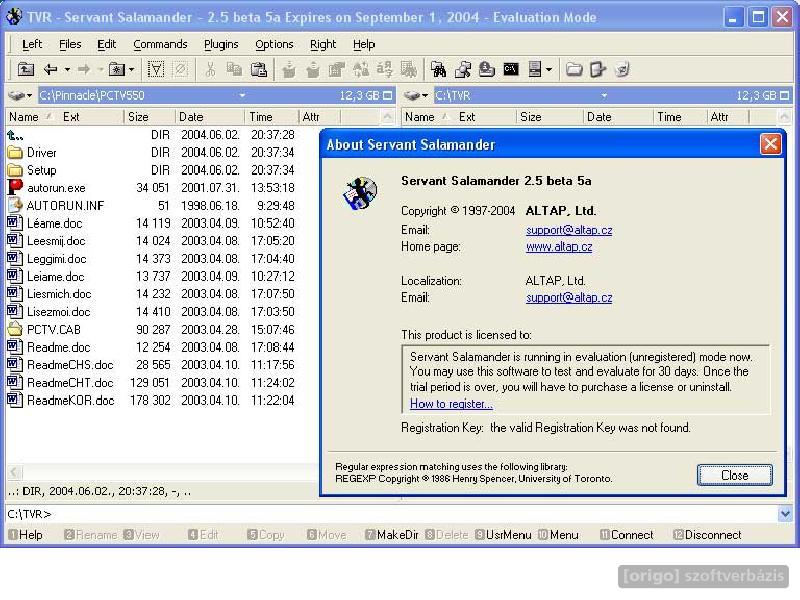The width and height of the screenshot is (800, 600).
Task: Click the grayed Forward arrow icon
Action: click(x=84, y=69)
